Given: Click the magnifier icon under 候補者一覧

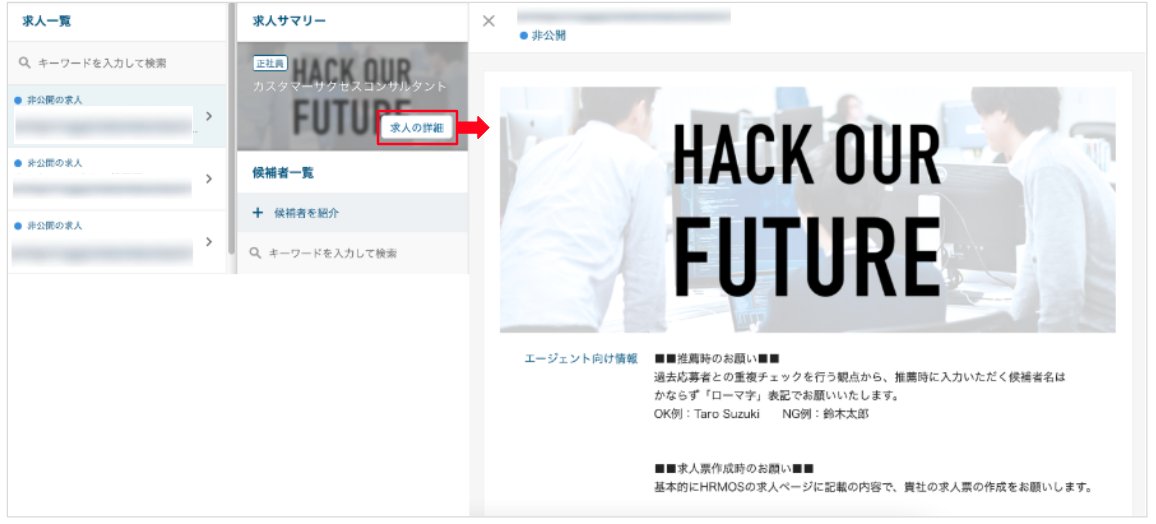Looking at the screenshot, I should pyautogui.click(x=256, y=253).
